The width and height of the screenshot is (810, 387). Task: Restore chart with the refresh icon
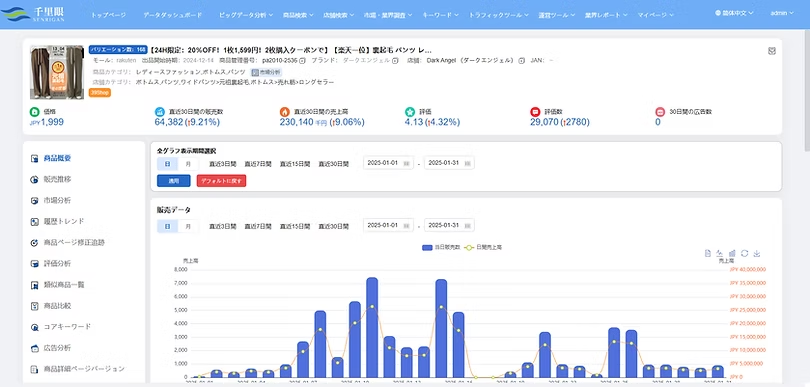744,253
